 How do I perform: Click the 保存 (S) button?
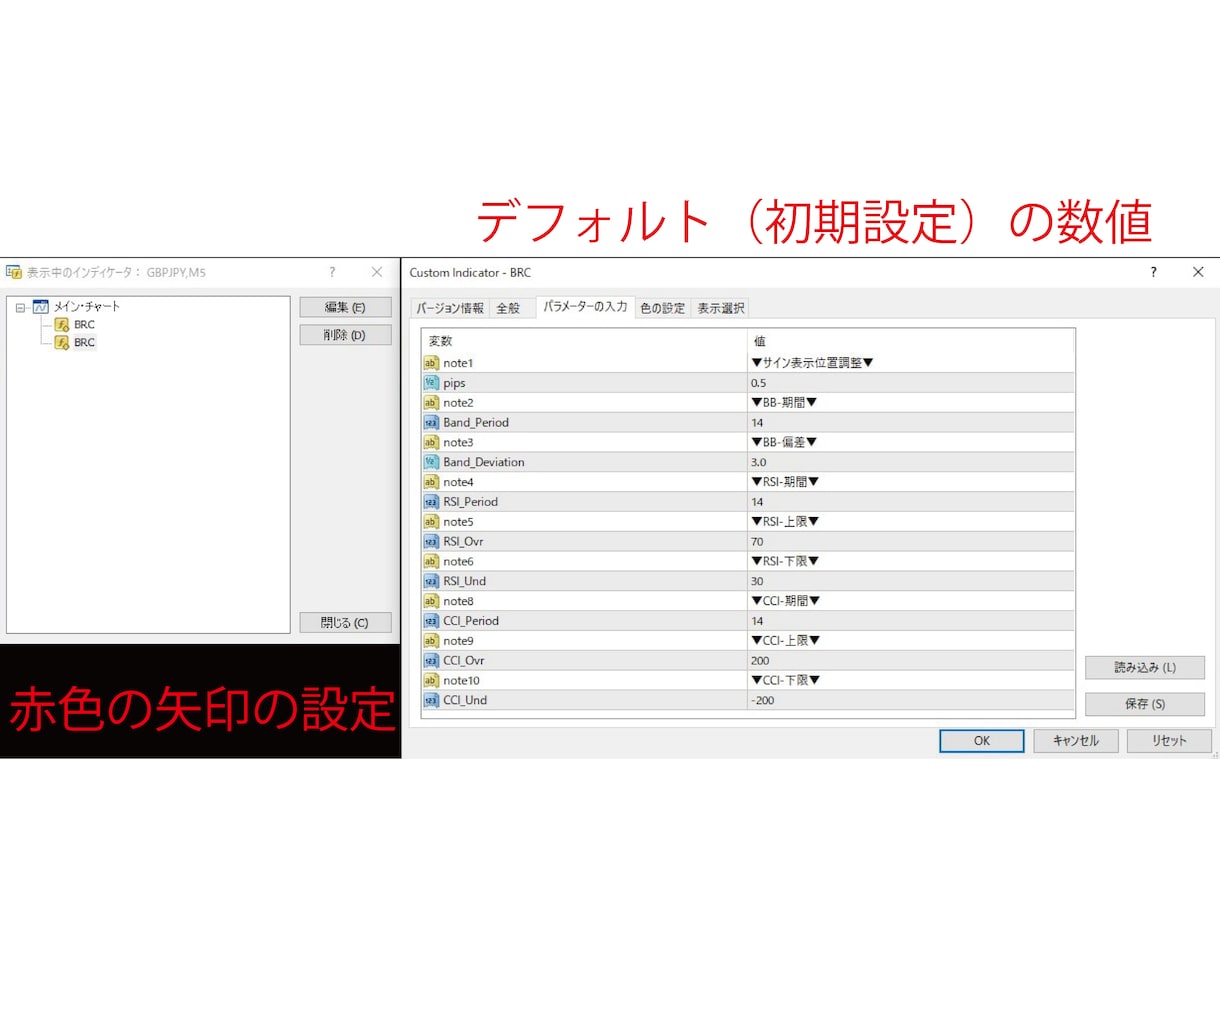click(1145, 704)
